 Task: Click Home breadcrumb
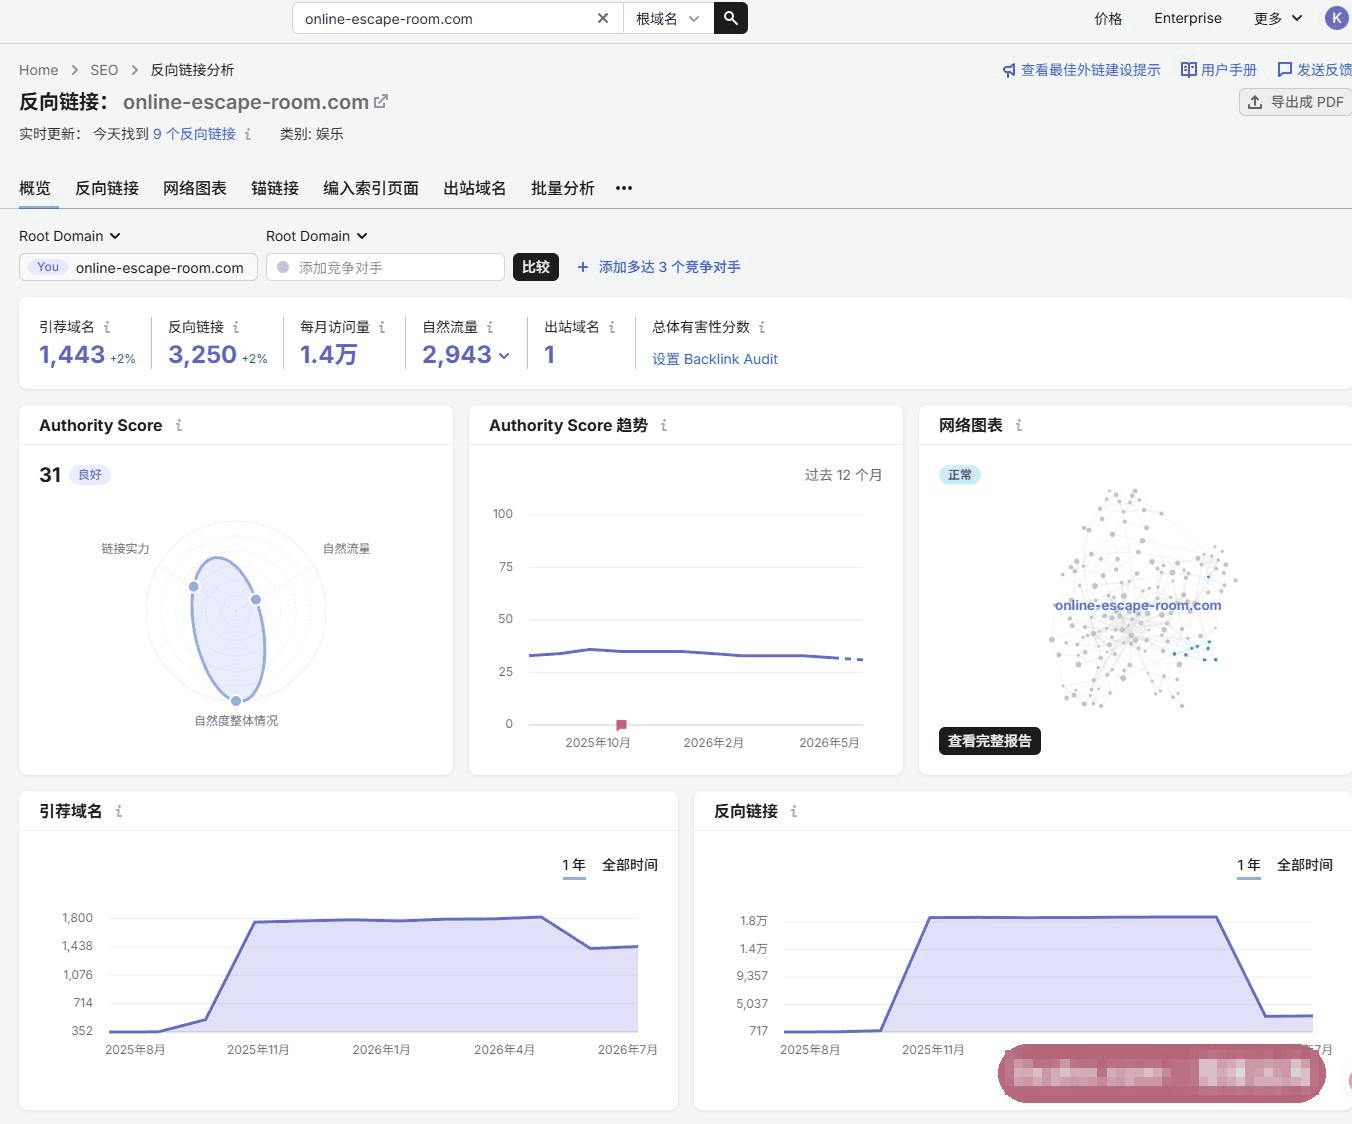click(39, 70)
